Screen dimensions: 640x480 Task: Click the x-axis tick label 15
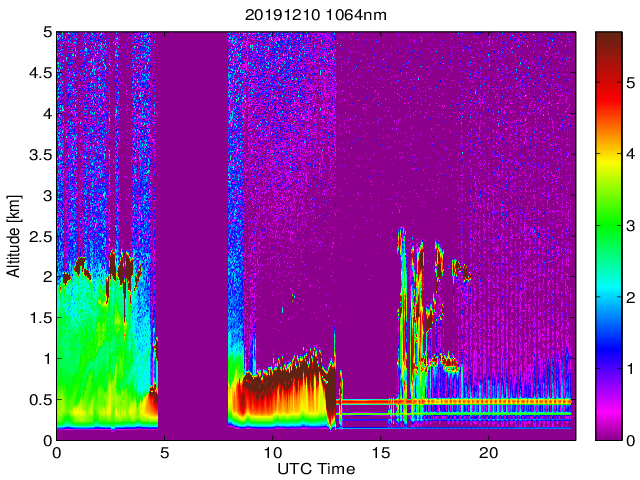point(380,453)
